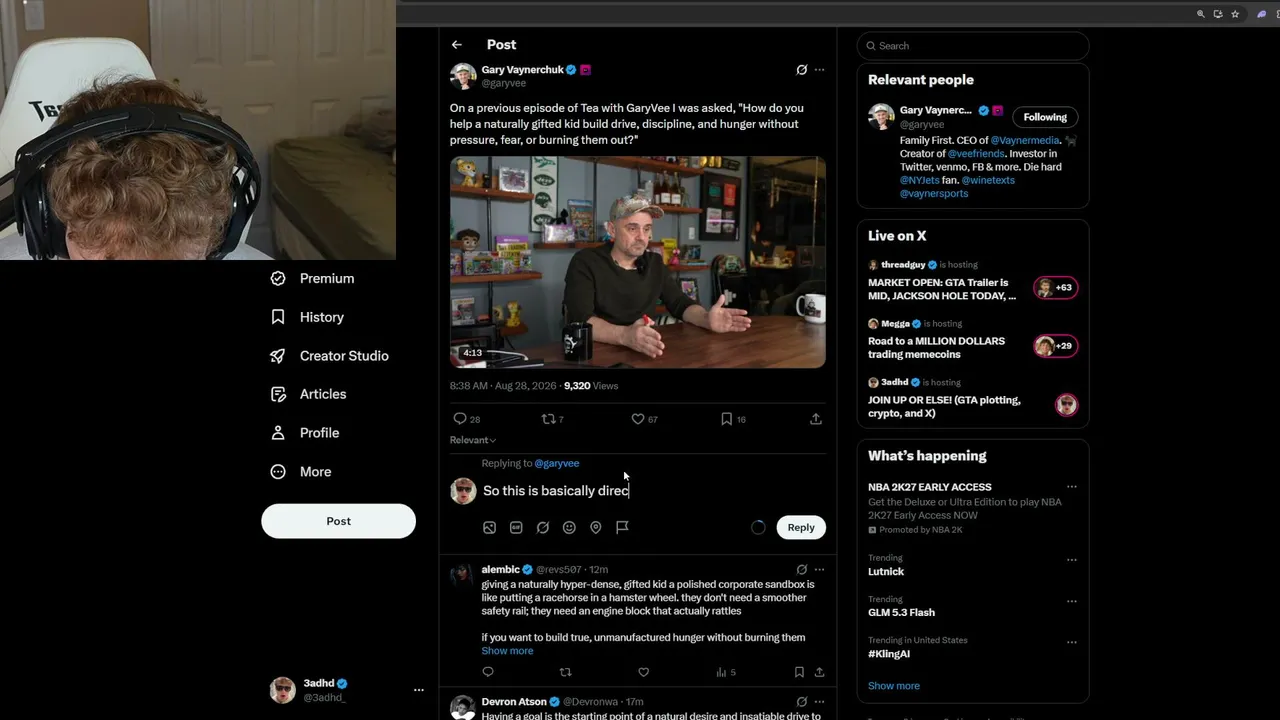Like the post with 67 likes
The height and width of the screenshot is (720, 1280).
tap(637, 419)
